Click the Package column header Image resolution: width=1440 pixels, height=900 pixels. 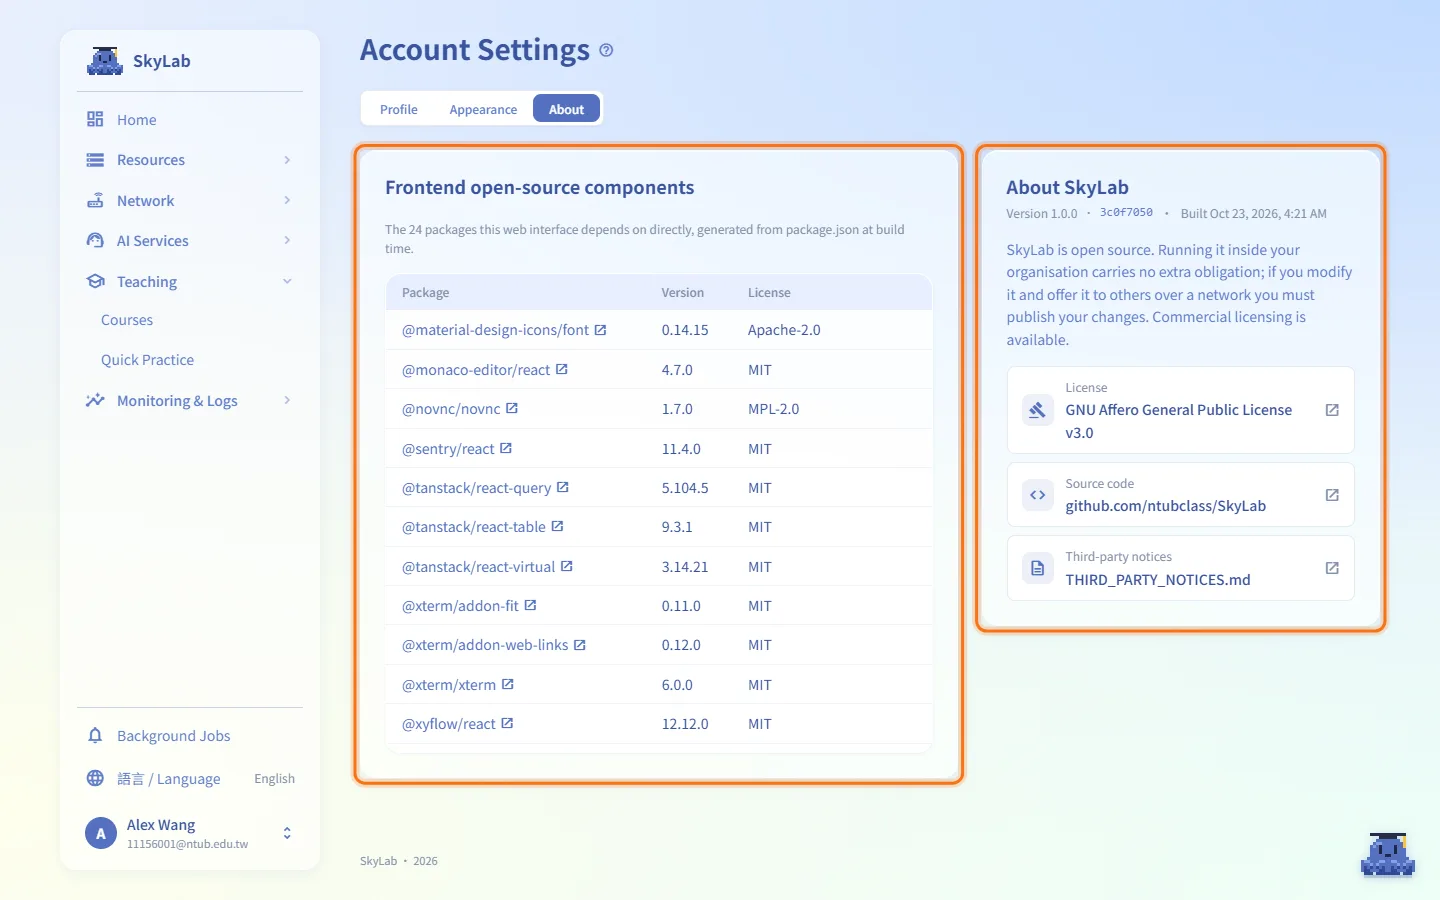pos(425,292)
